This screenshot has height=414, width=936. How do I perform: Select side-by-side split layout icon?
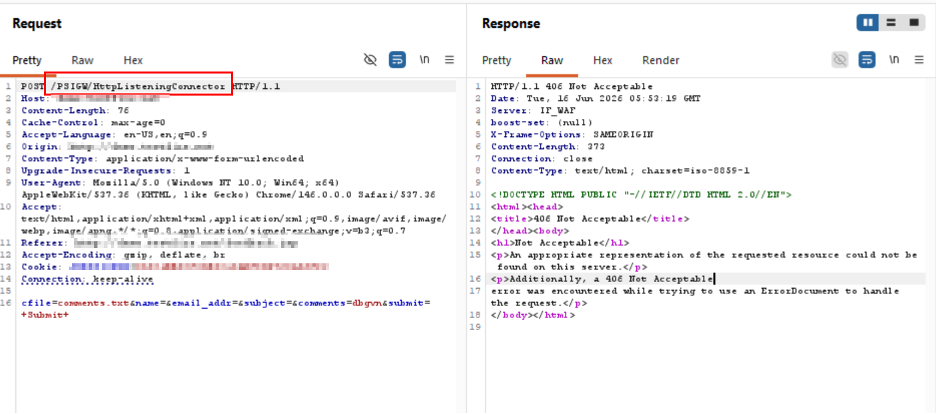pos(868,23)
